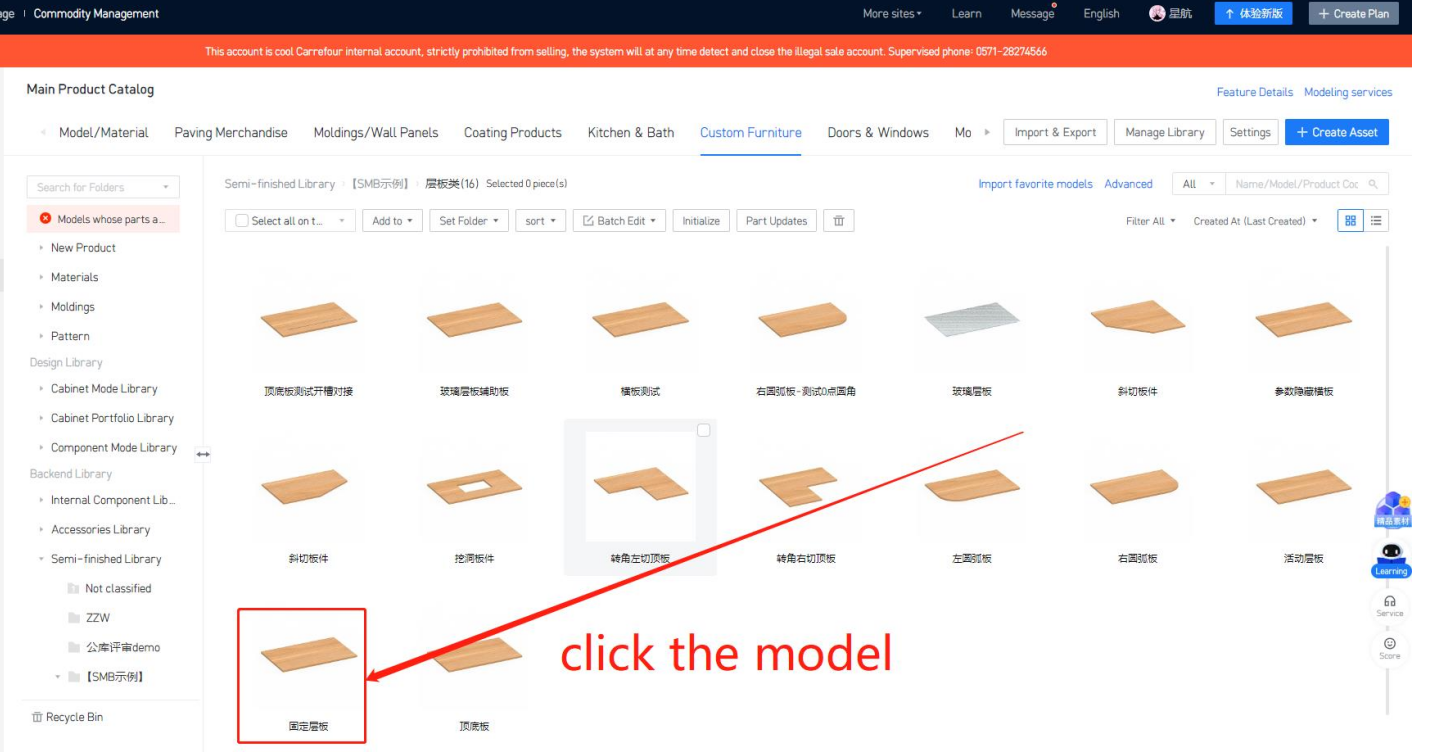
Task: Click the Advanced search link
Action: tap(1129, 184)
